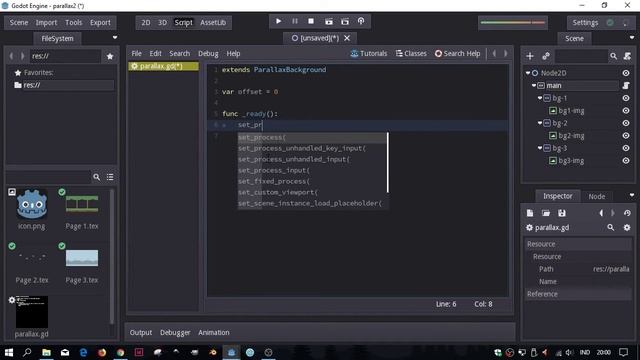Toggle FileSystem list view mode
The height and width of the screenshot is (360, 640).
pyautogui.click(x=110, y=177)
